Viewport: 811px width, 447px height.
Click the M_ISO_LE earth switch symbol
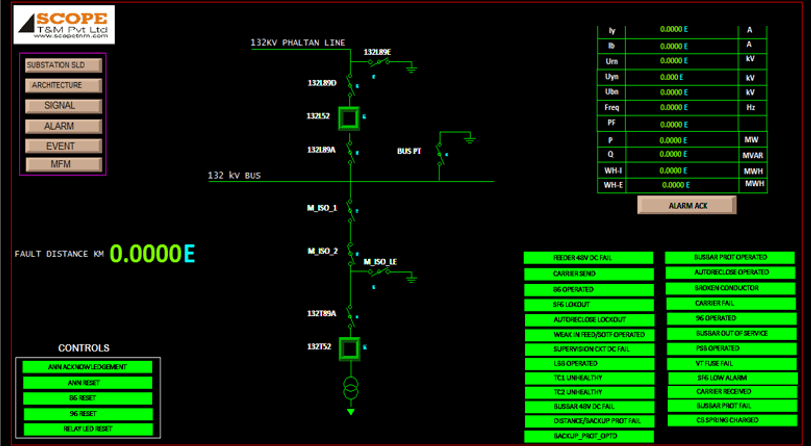[375, 276]
